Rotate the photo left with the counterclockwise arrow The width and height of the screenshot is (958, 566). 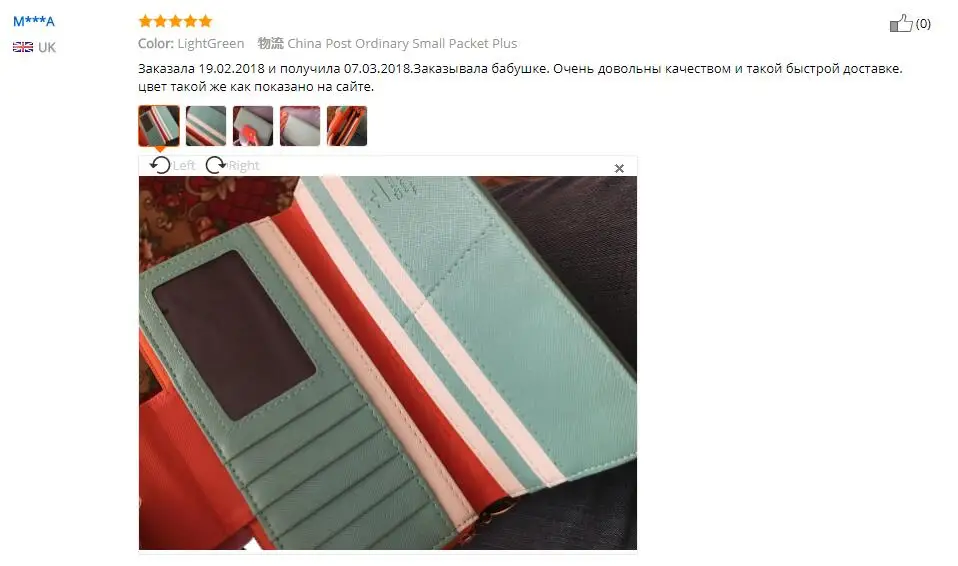tap(160, 165)
